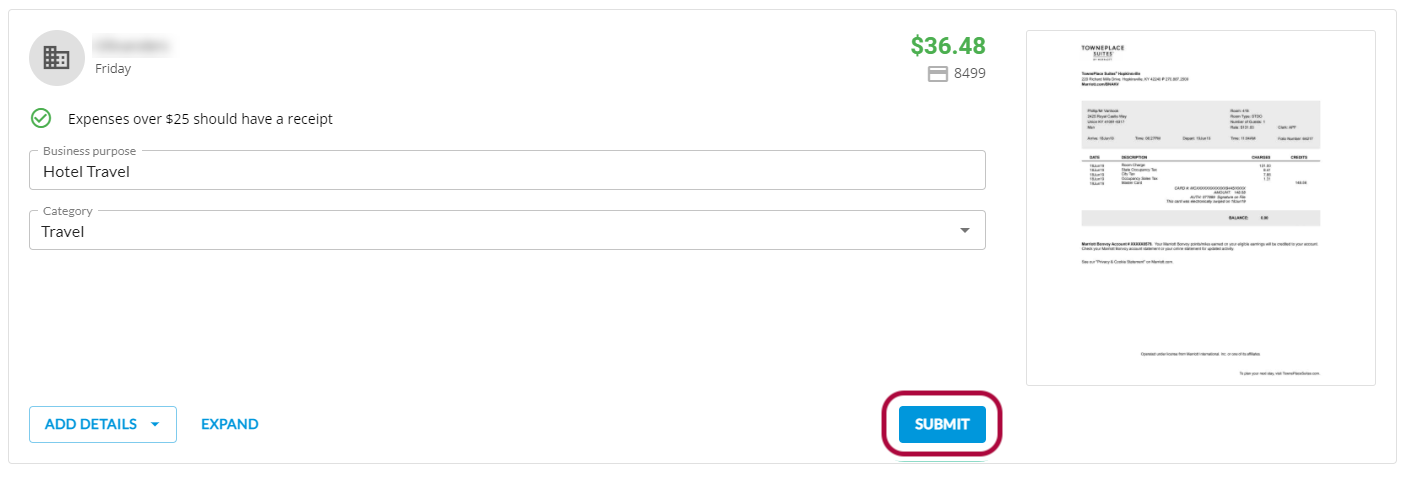Open the ADD DETAILS dropdown caret
The height and width of the screenshot is (478, 1407).
coord(155,424)
